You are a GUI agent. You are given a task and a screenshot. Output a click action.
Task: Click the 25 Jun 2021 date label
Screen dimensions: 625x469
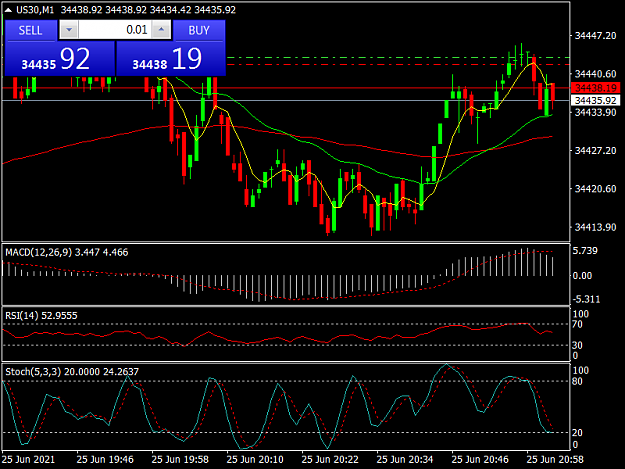28,459
